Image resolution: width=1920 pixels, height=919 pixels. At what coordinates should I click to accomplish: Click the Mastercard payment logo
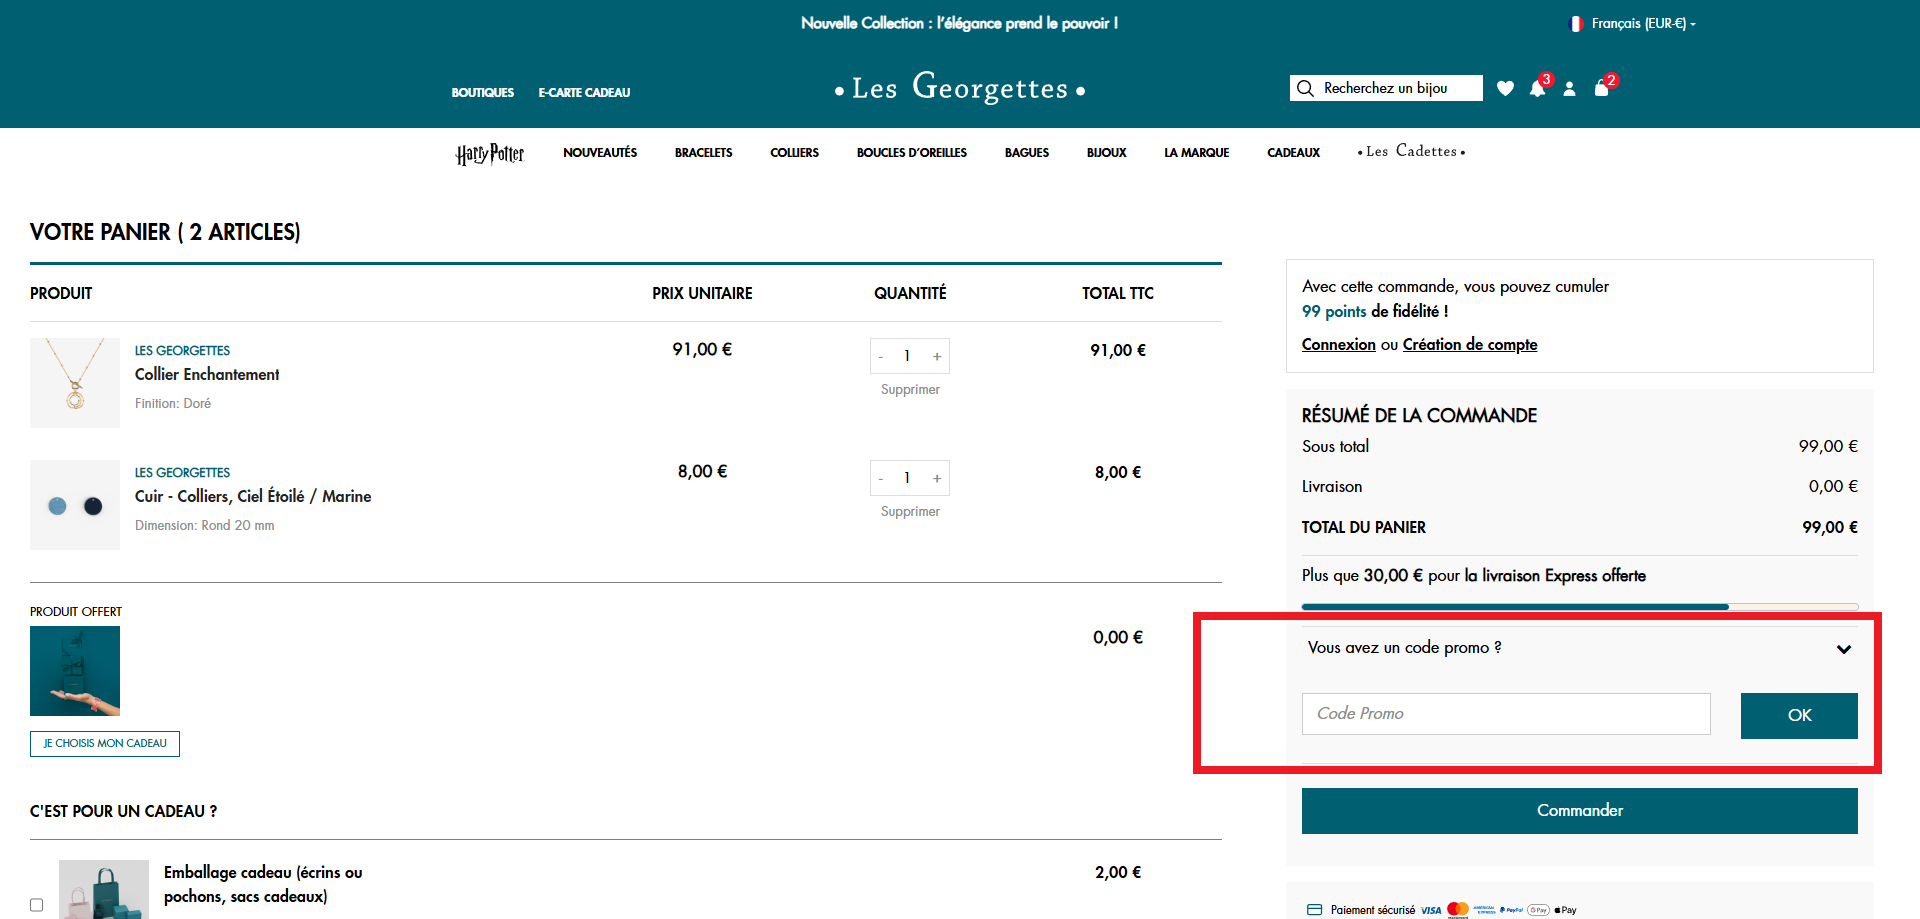(x=1457, y=910)
